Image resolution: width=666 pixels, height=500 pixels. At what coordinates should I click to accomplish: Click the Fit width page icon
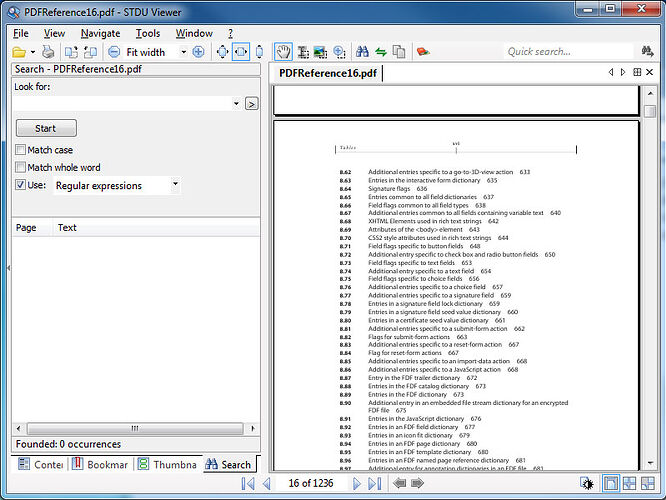point(241,52)
